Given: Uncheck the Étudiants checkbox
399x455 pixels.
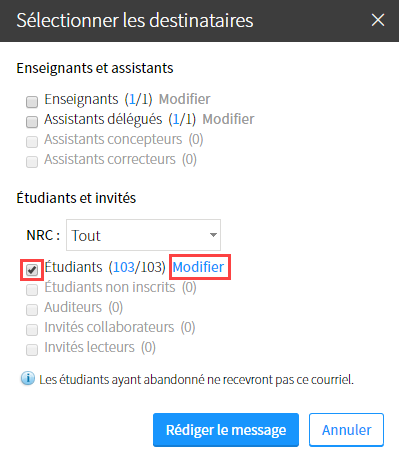Looking at the screenshot, I should point(32,270).
